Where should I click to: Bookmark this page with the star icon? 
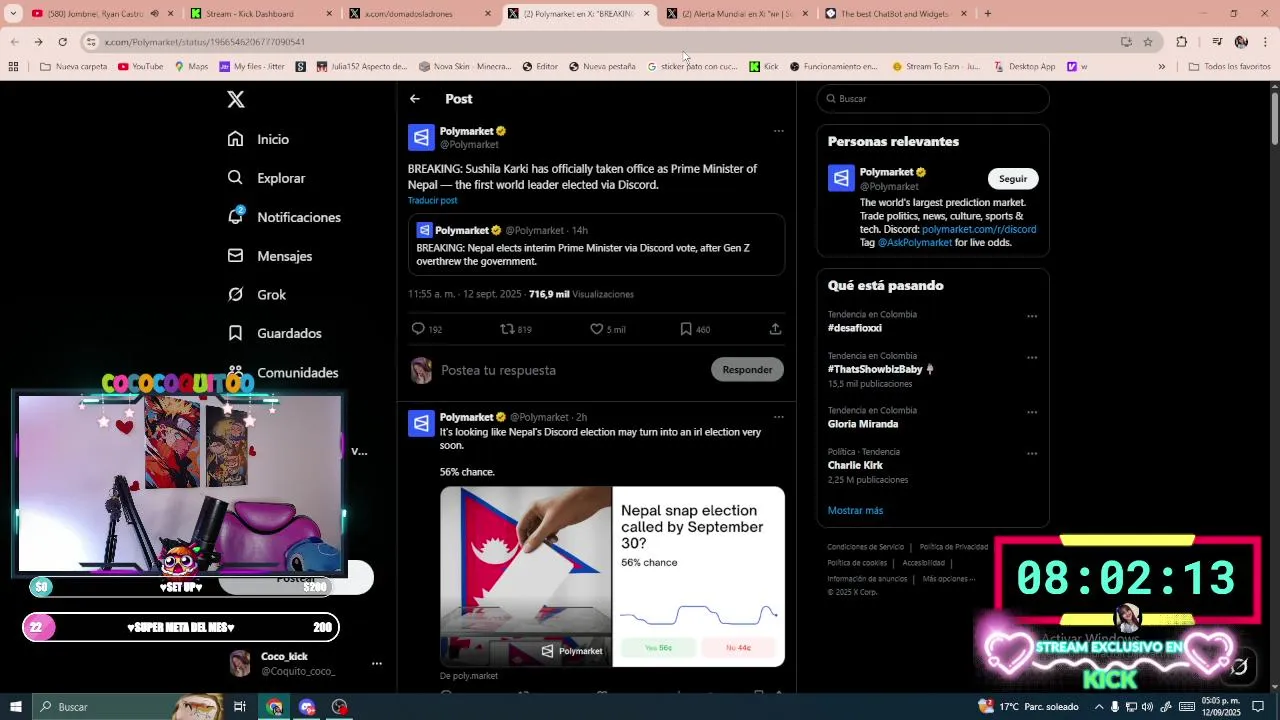[x=1148, y=42]
